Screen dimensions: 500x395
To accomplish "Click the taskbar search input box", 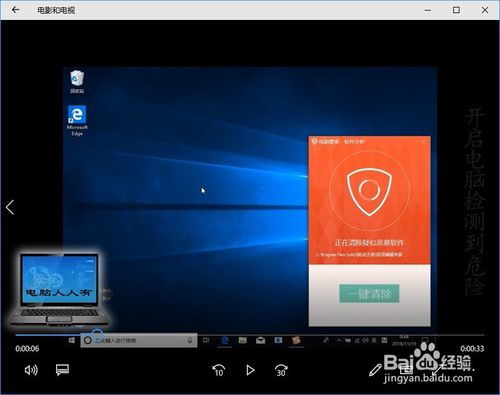I will click(x=138, y=340).
